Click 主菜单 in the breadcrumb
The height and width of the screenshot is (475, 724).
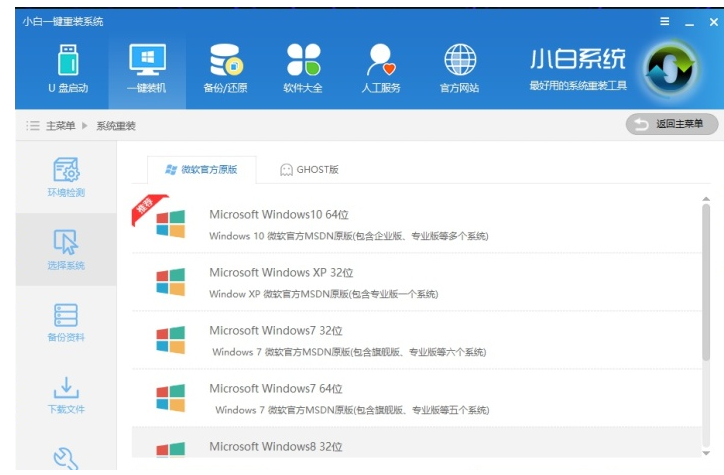(x=60, y=126)
